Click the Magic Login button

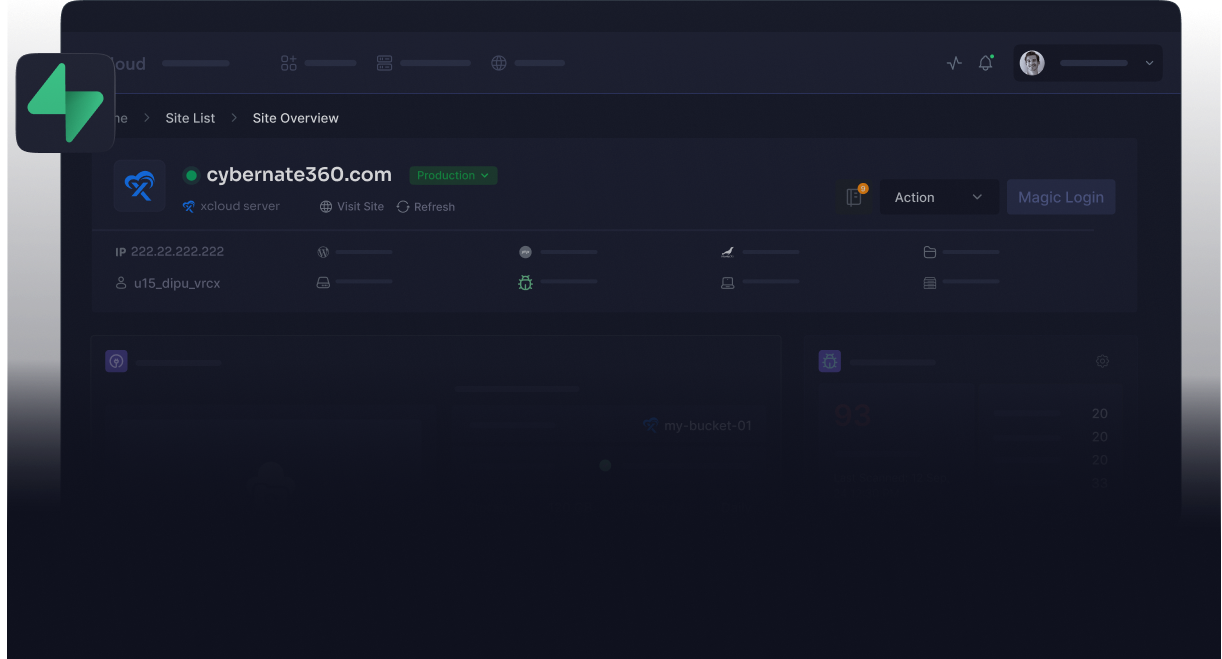click(1061, 197)
